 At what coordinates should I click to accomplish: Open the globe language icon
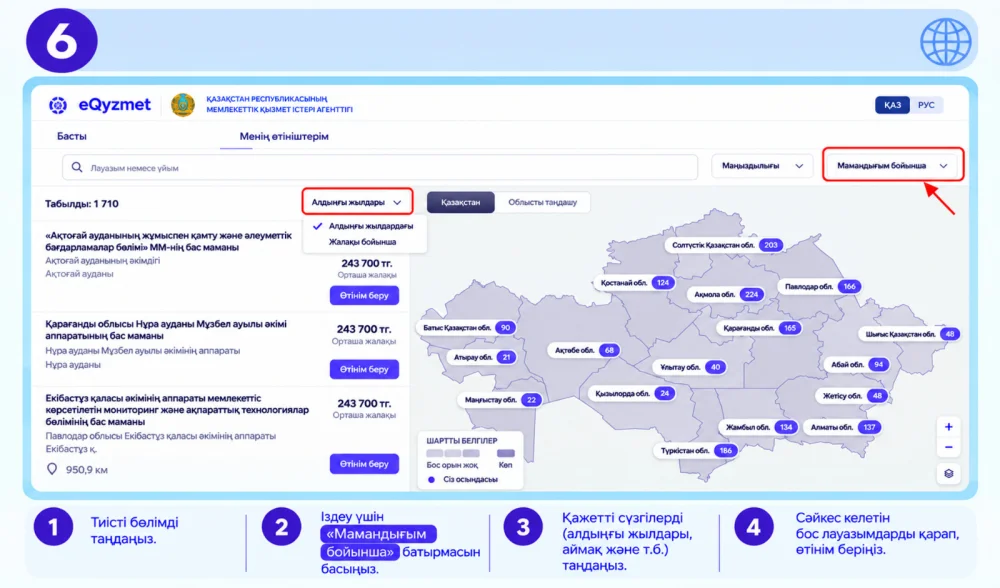[x=945, y=42]
